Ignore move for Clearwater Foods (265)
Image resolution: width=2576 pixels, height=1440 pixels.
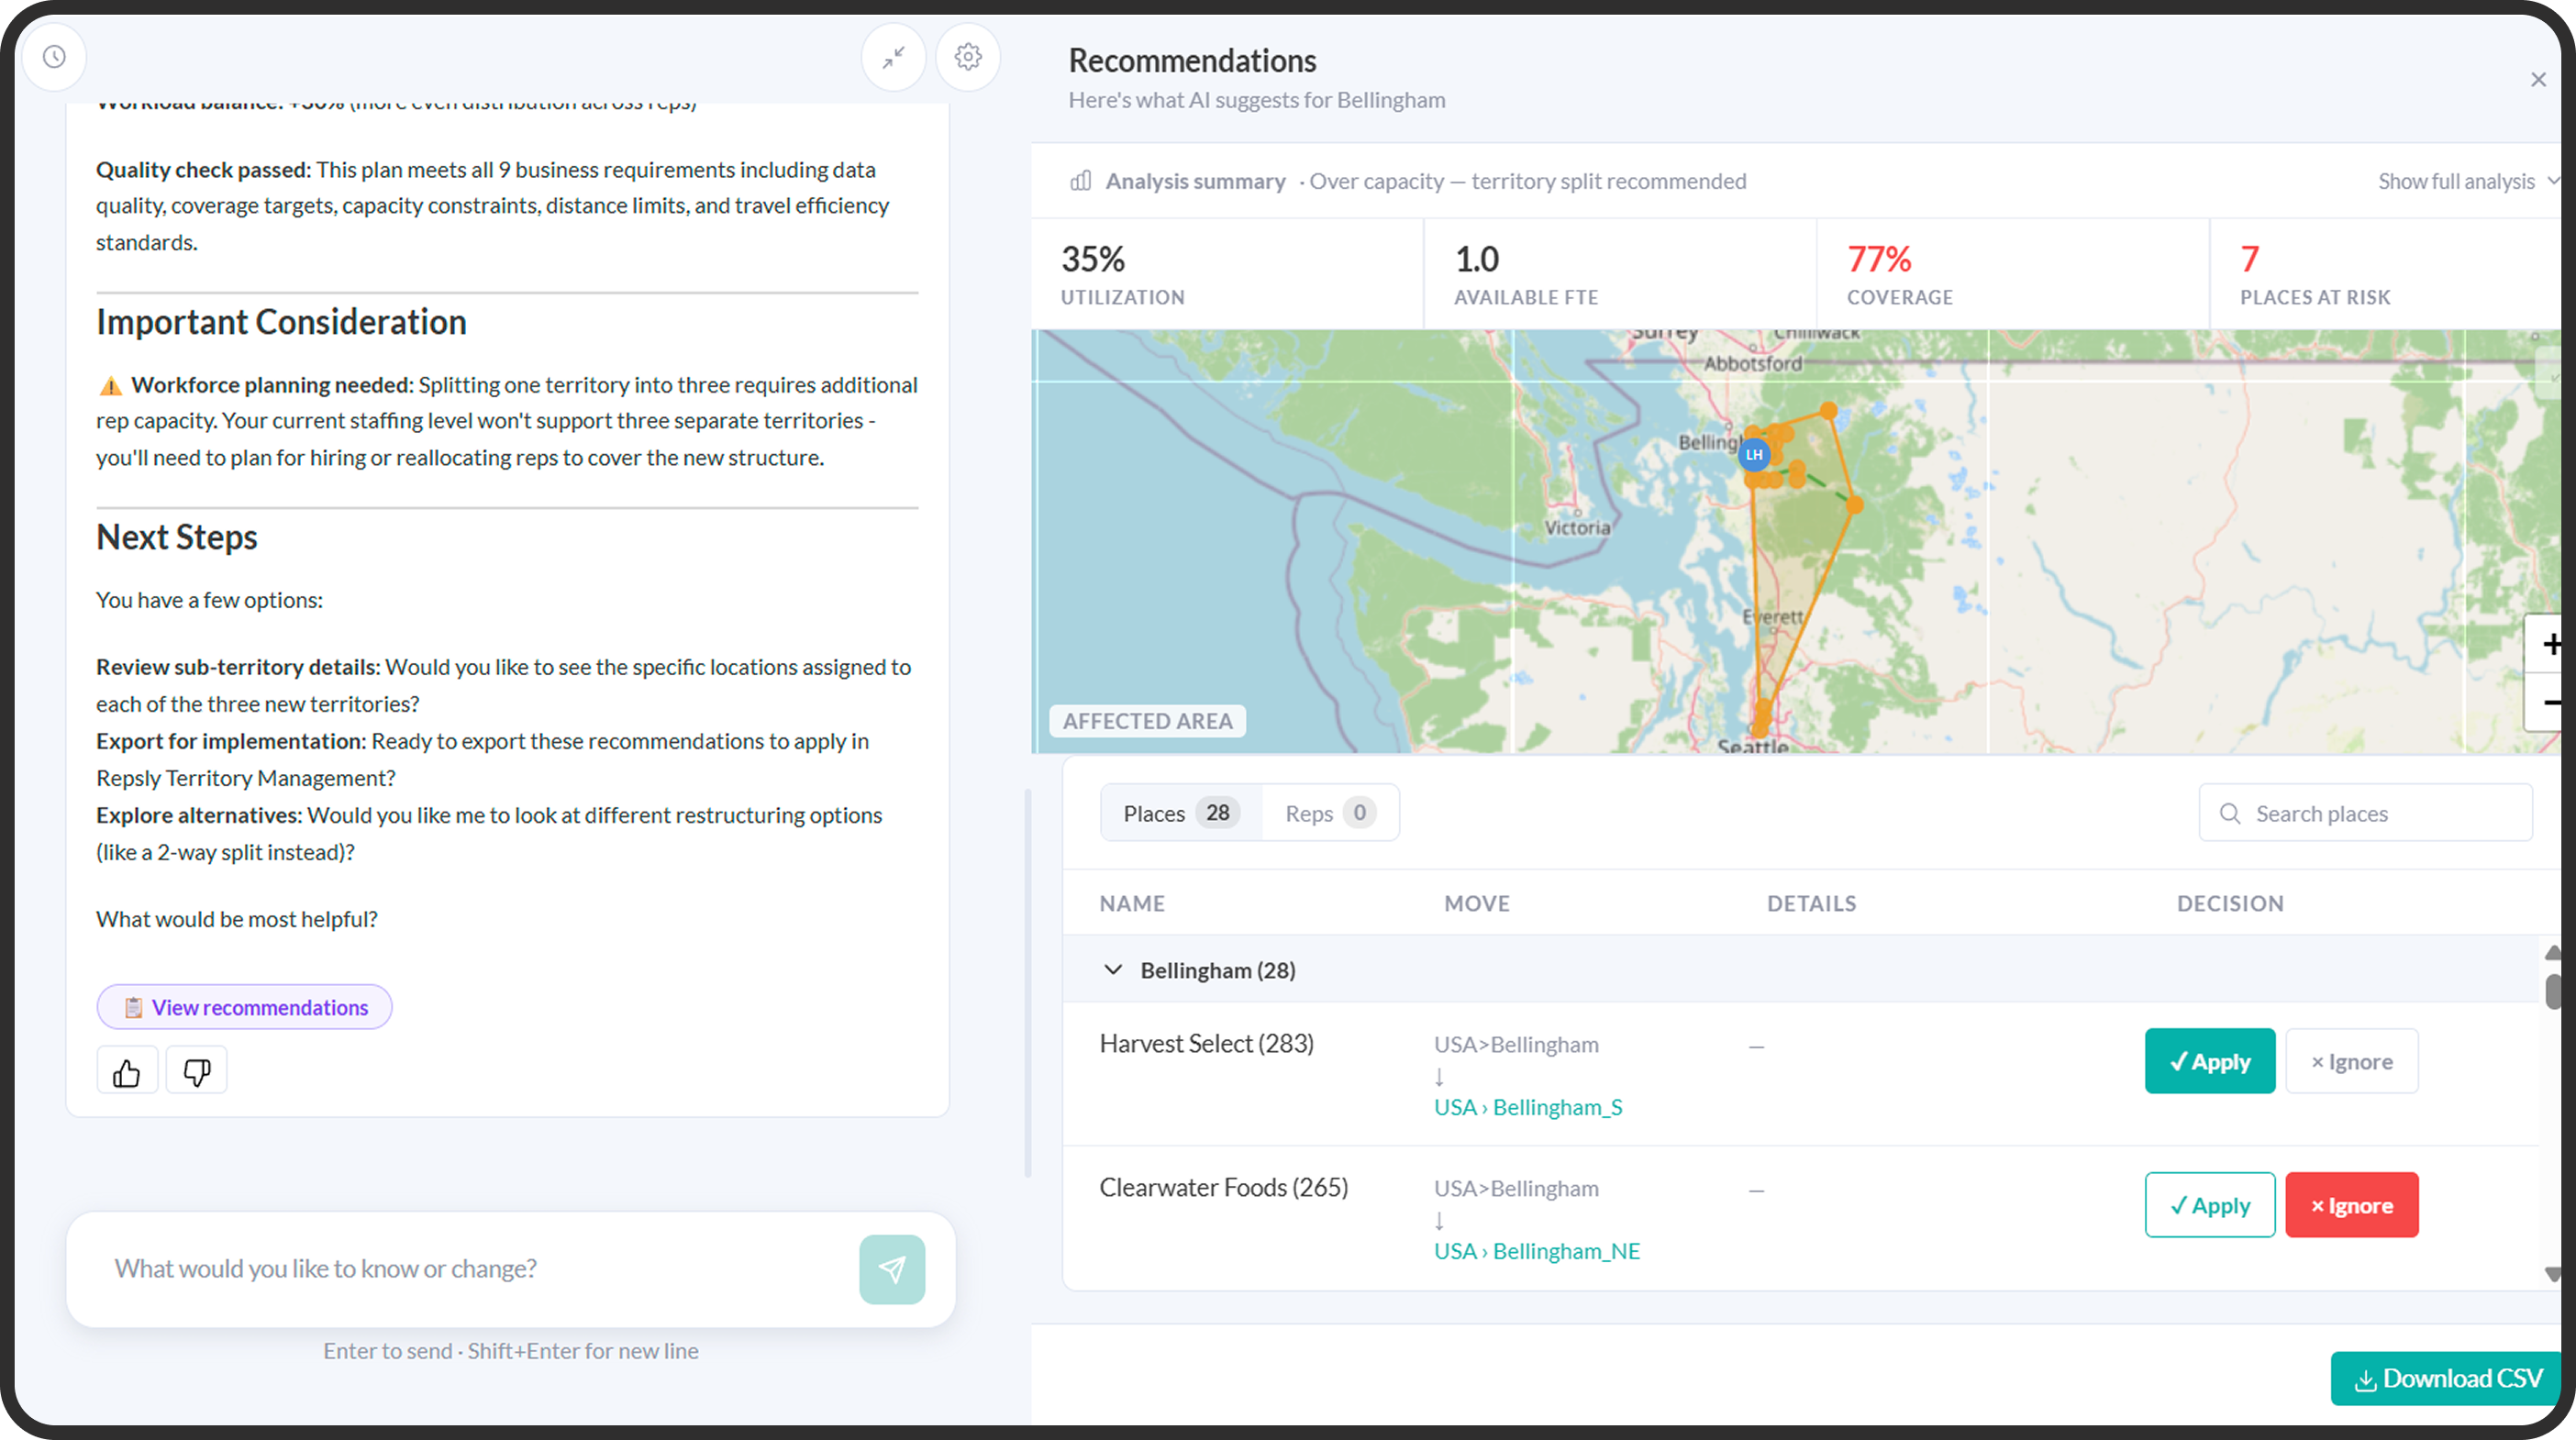(2351, 1205)
